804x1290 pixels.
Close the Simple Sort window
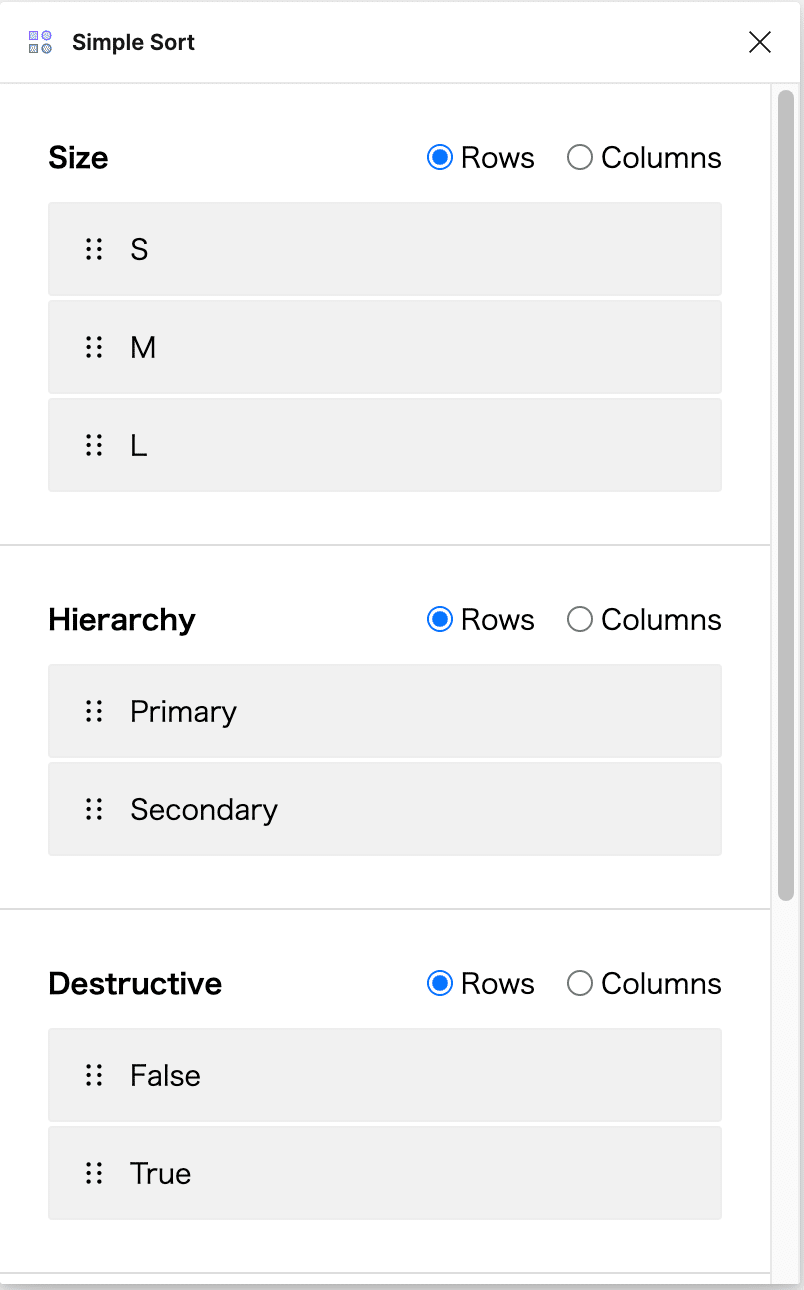click(760, 42)
